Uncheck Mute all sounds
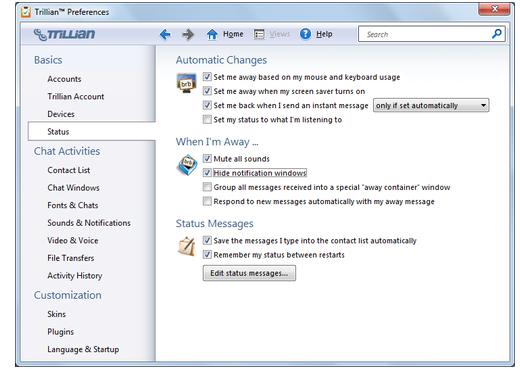This screenshot has width=520, height=369. pyautogui.click(x=207, y=159)
